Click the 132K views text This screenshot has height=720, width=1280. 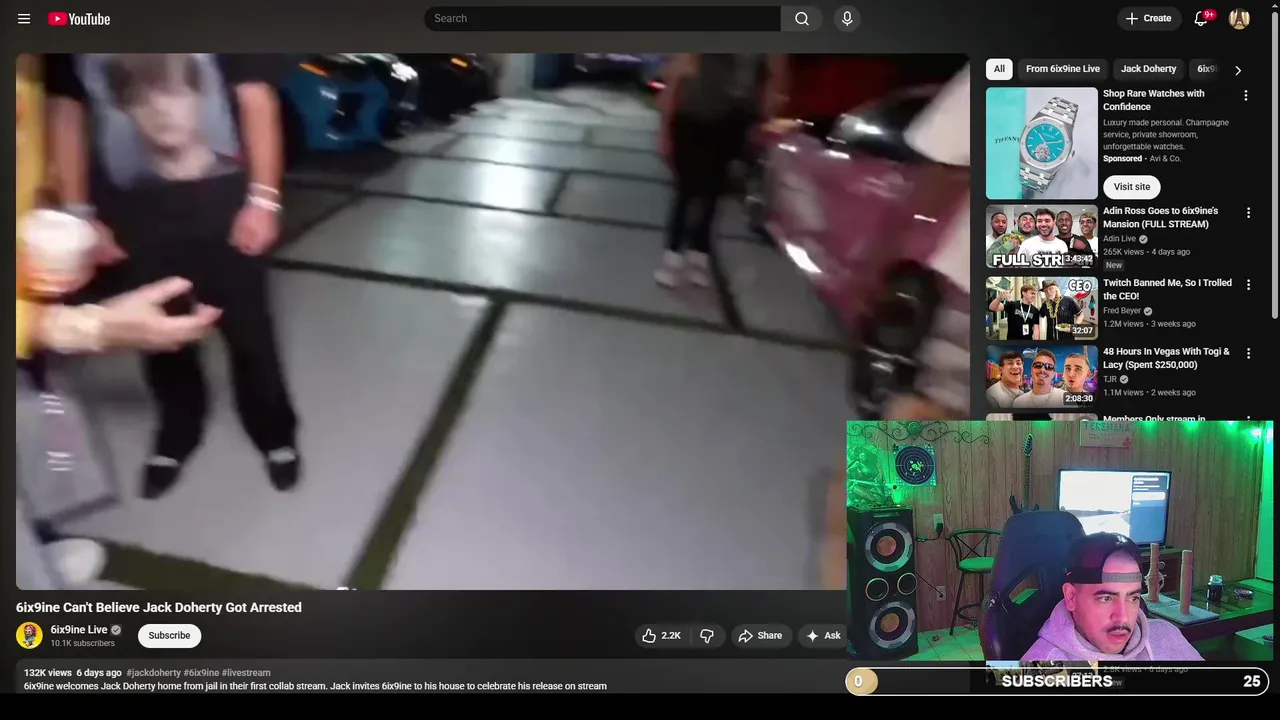48,673
